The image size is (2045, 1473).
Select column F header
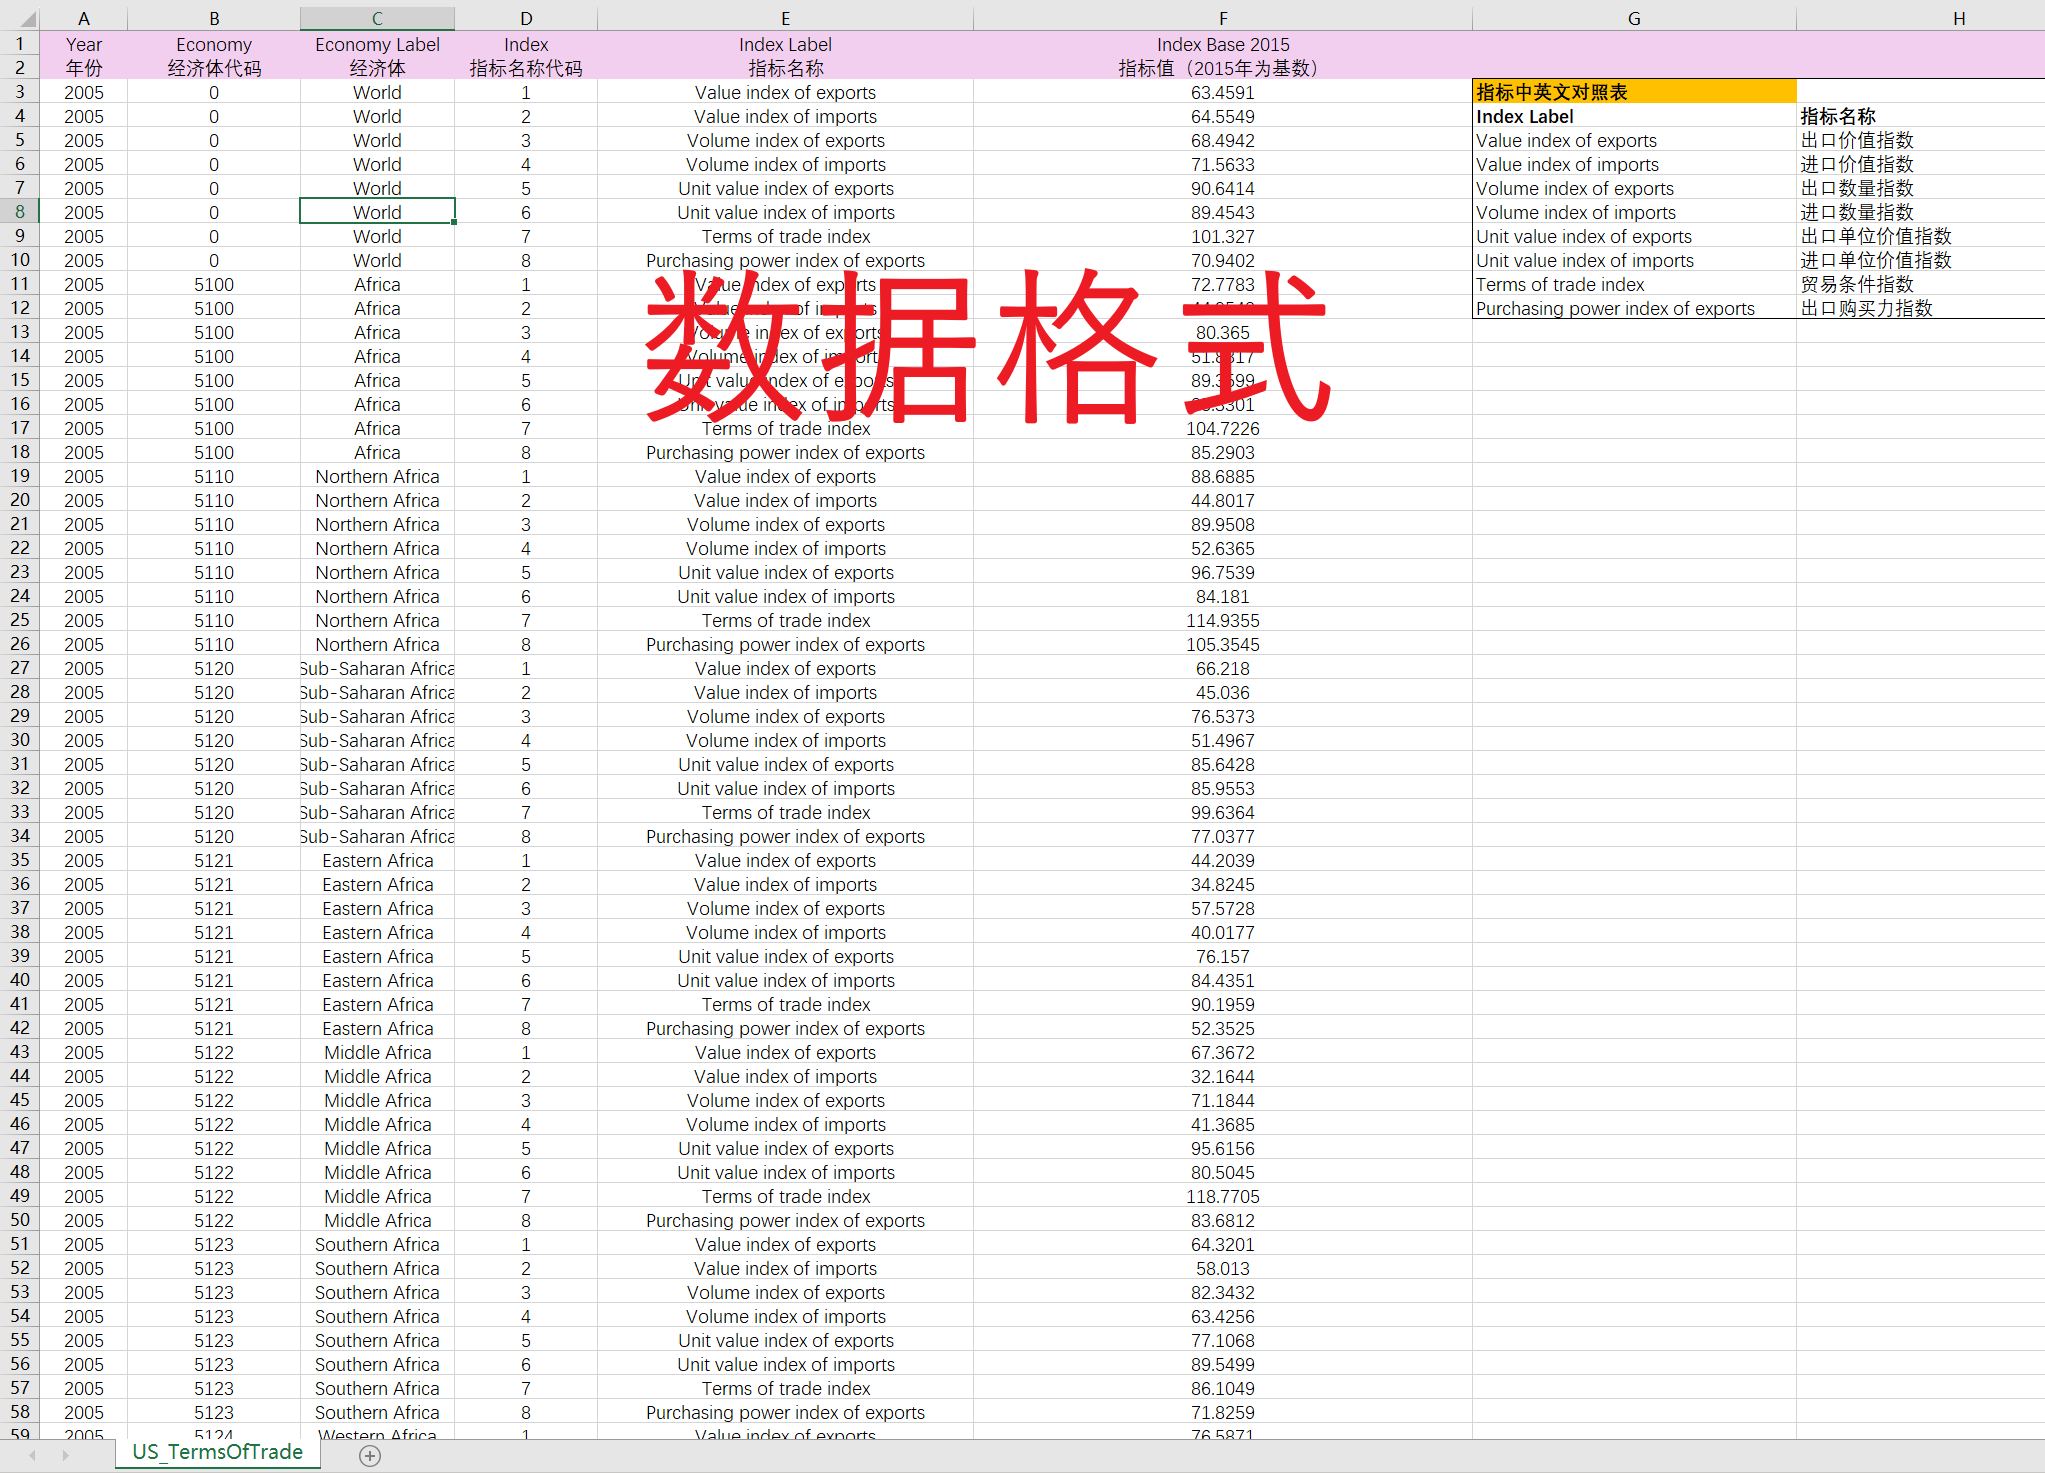point(1222,18)
